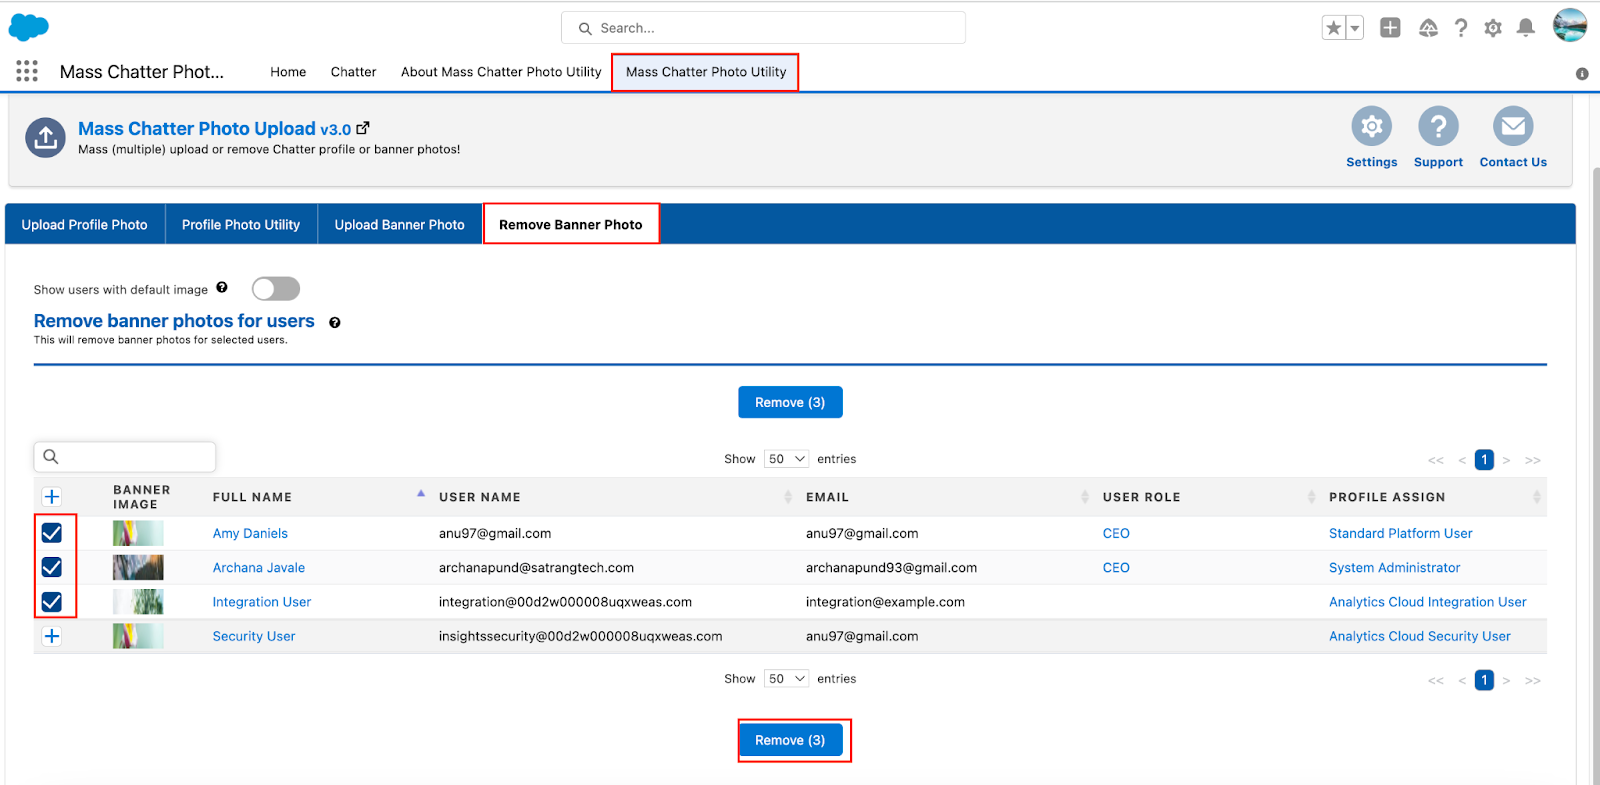The height and width of the screenshot is (785, 1600).
Task: Go to the Home nav tab
Action: pos(288,72)
